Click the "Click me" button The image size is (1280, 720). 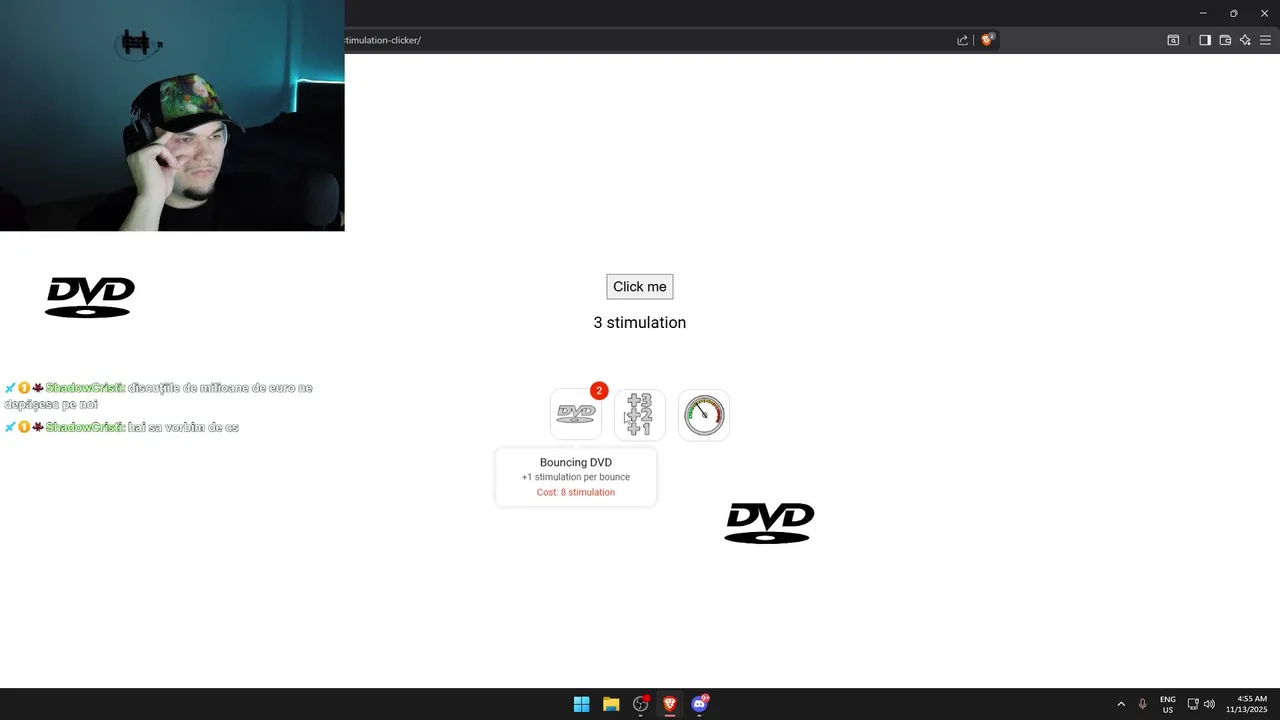tap(640, 287)
